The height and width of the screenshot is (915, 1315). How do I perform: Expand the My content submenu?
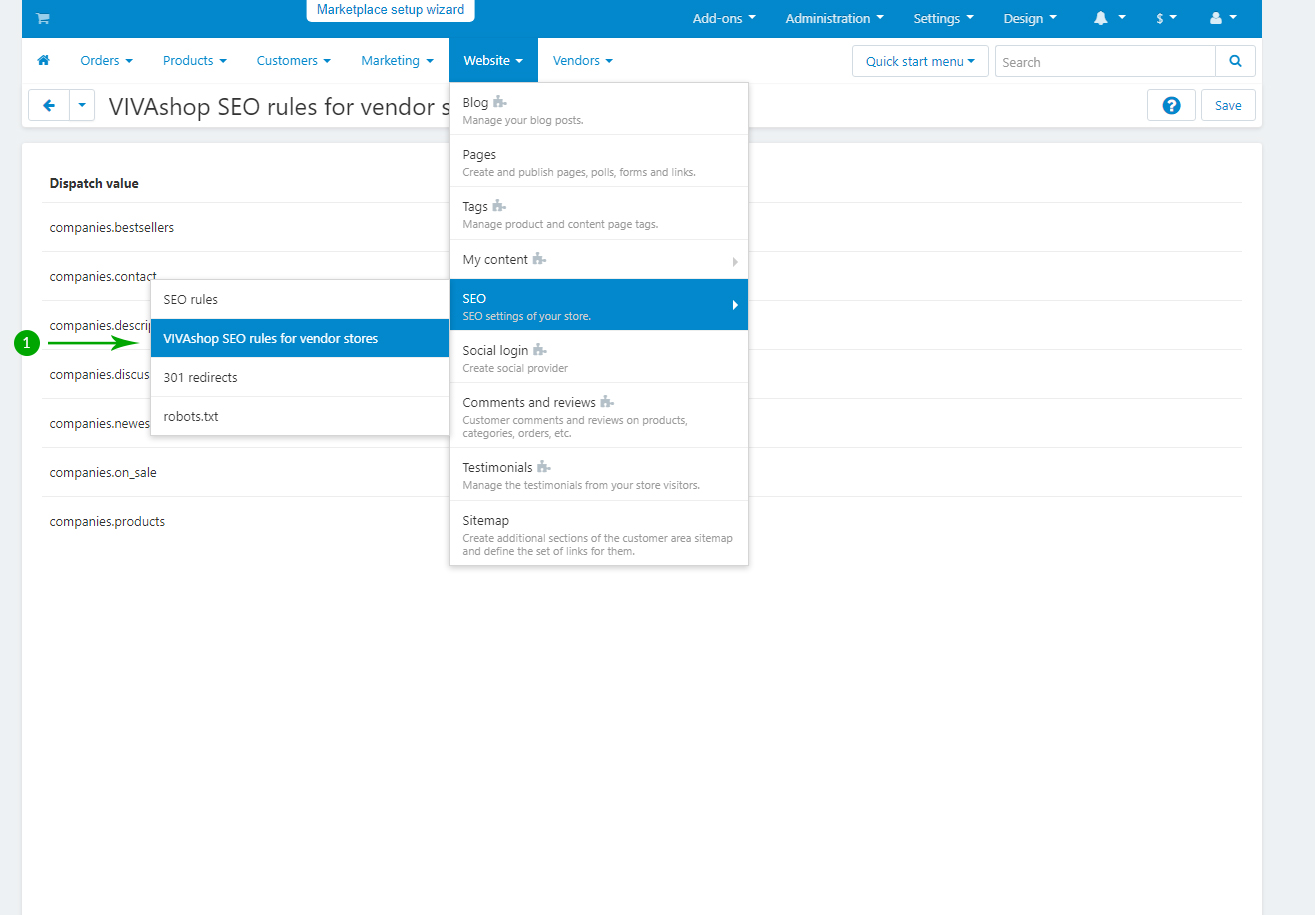click(x=598, y=260)
